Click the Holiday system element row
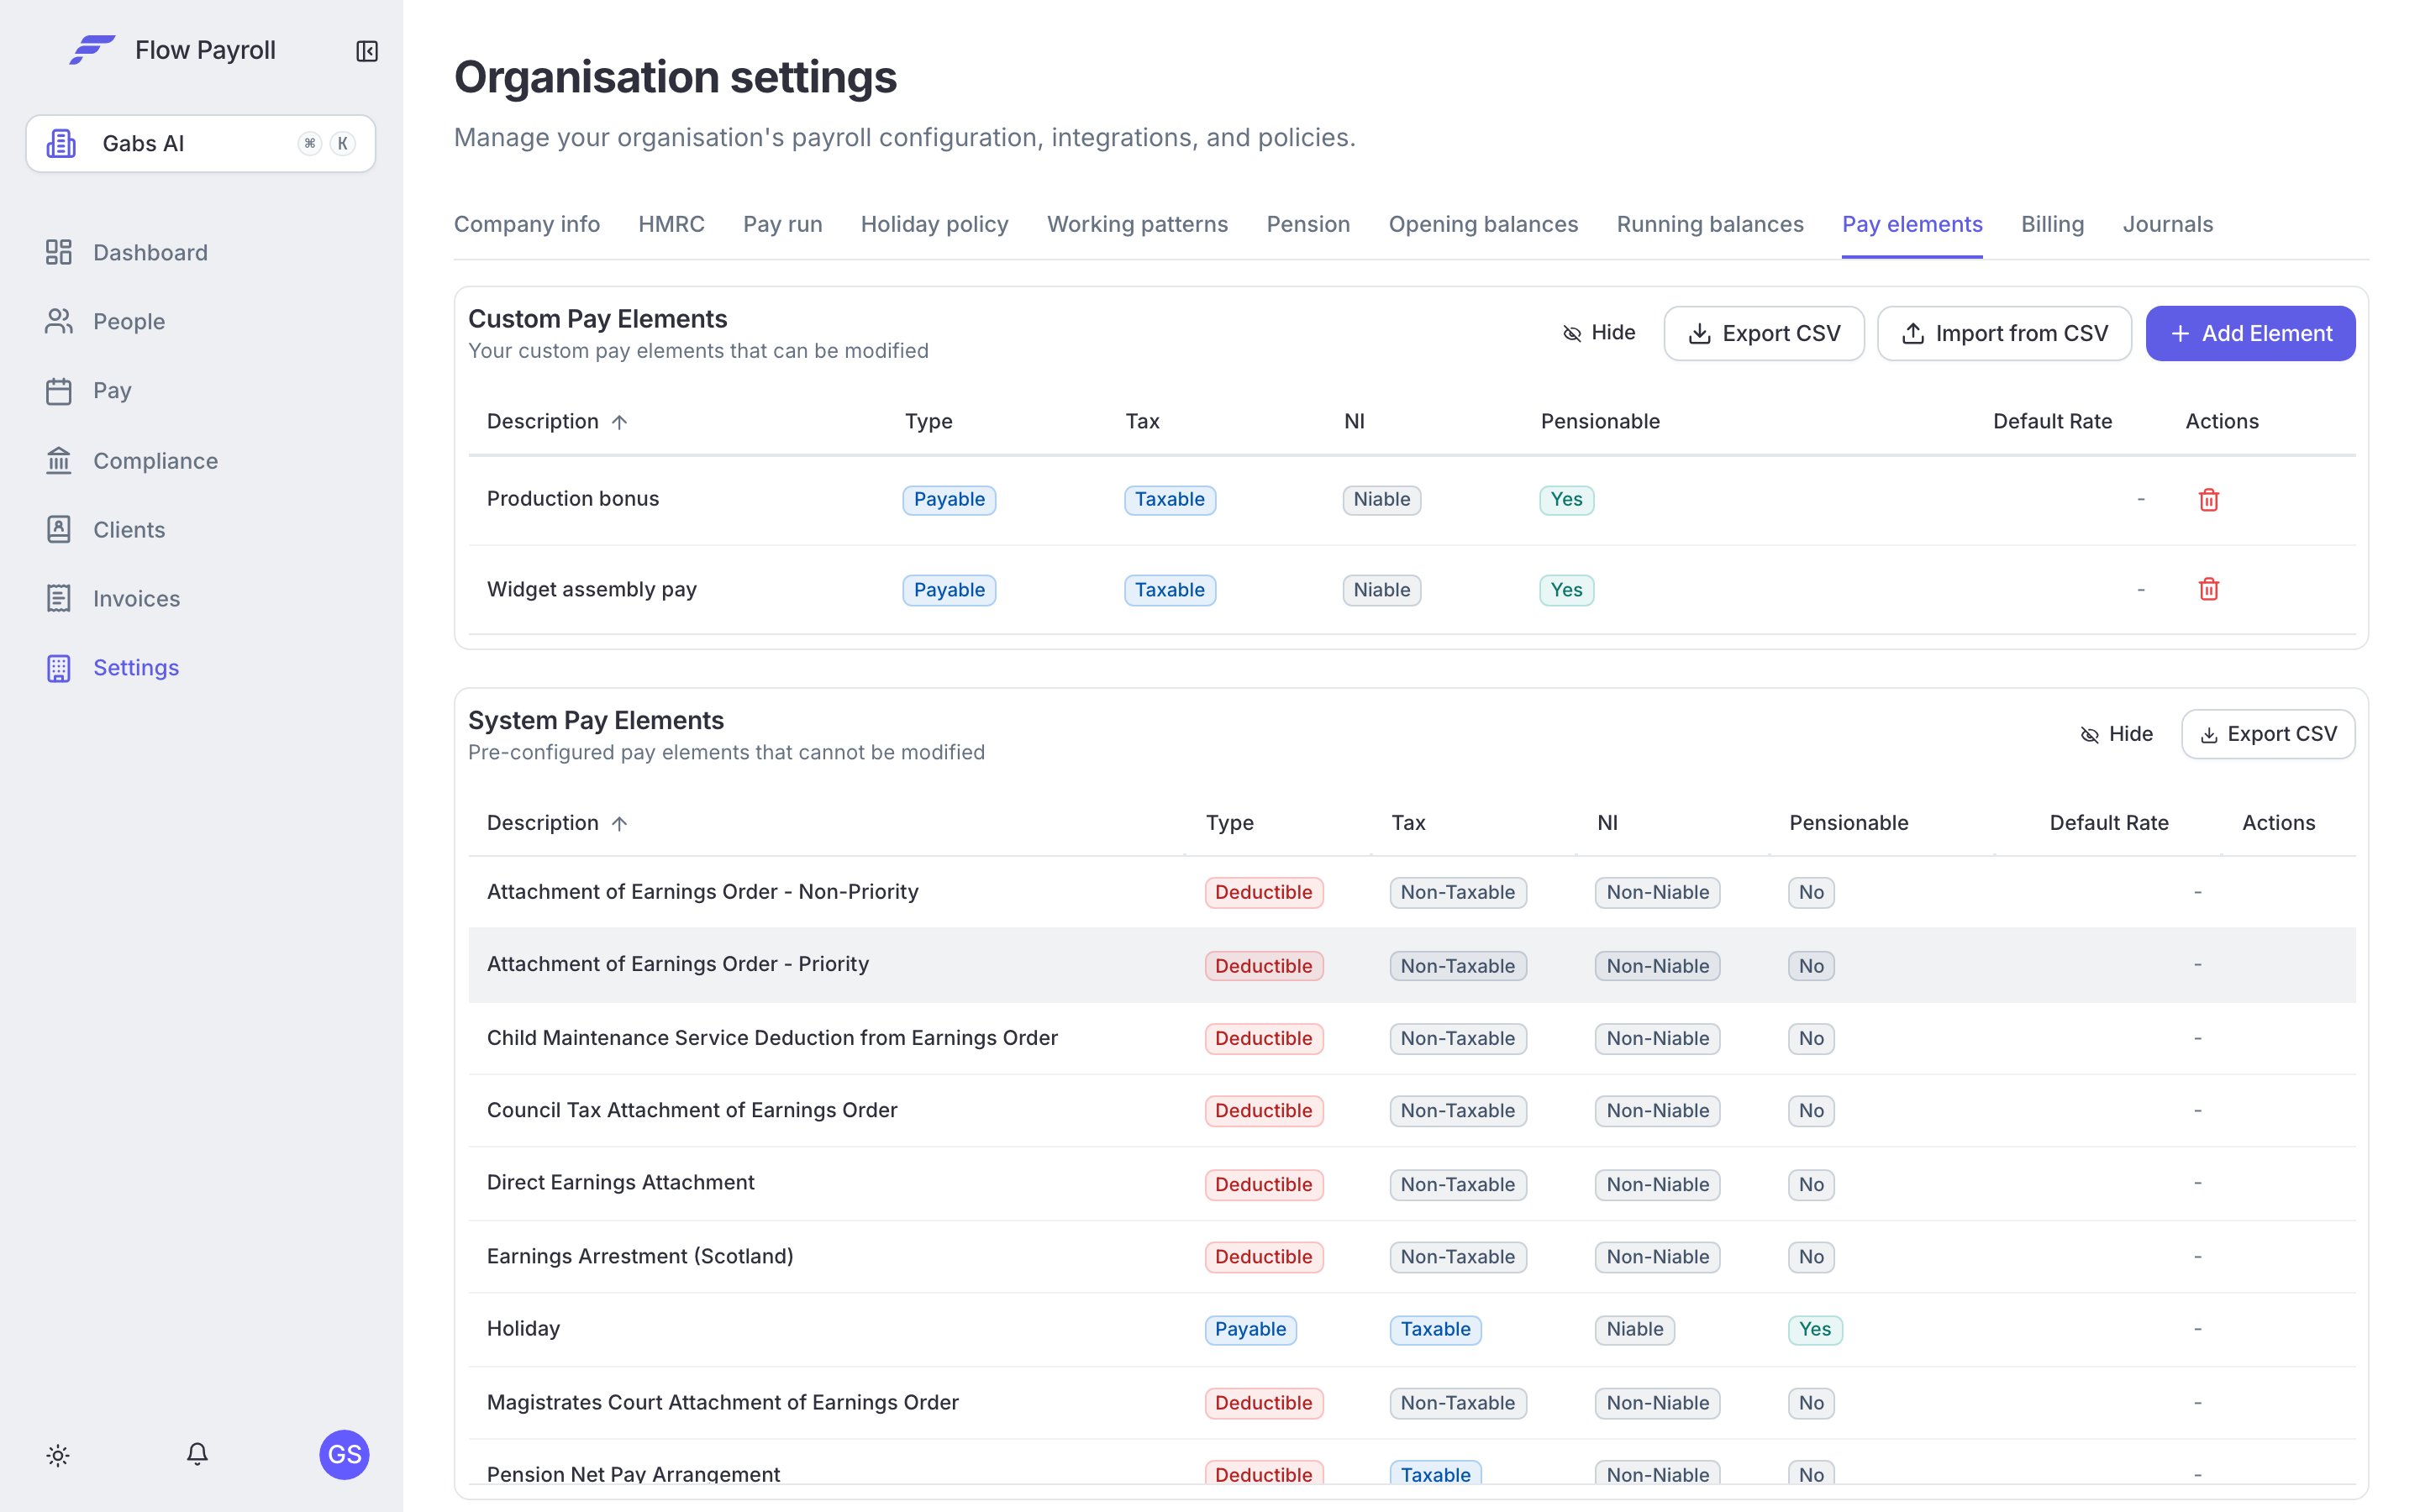Screen dimensions: 2420x1512 pyautogui.click(x=1411, y=1329)
